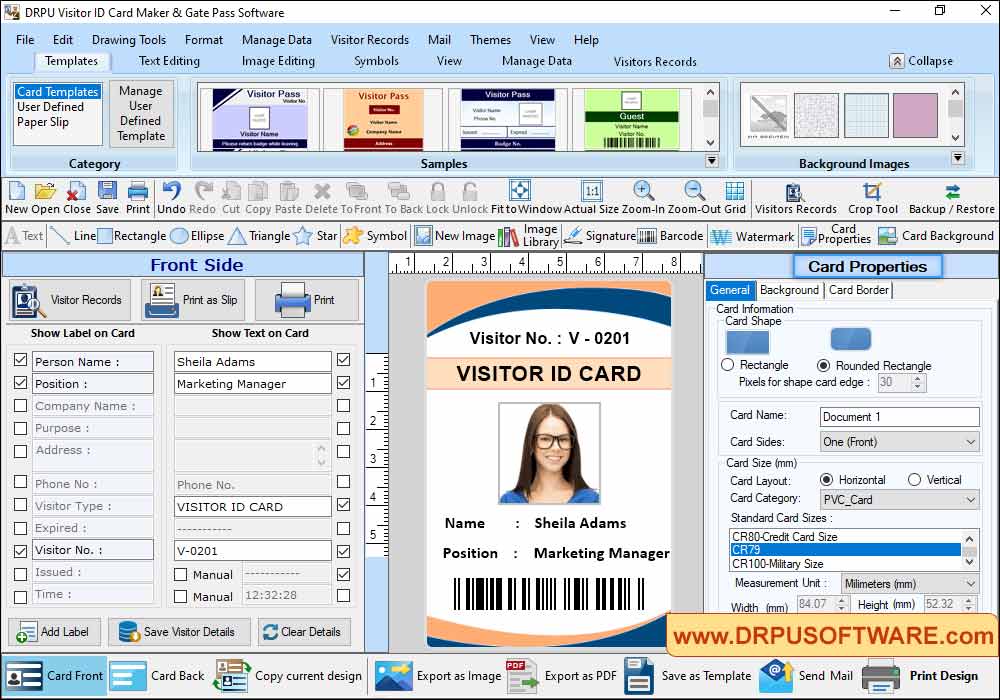
Task: Add a New Image
Action: coord(455,236)
